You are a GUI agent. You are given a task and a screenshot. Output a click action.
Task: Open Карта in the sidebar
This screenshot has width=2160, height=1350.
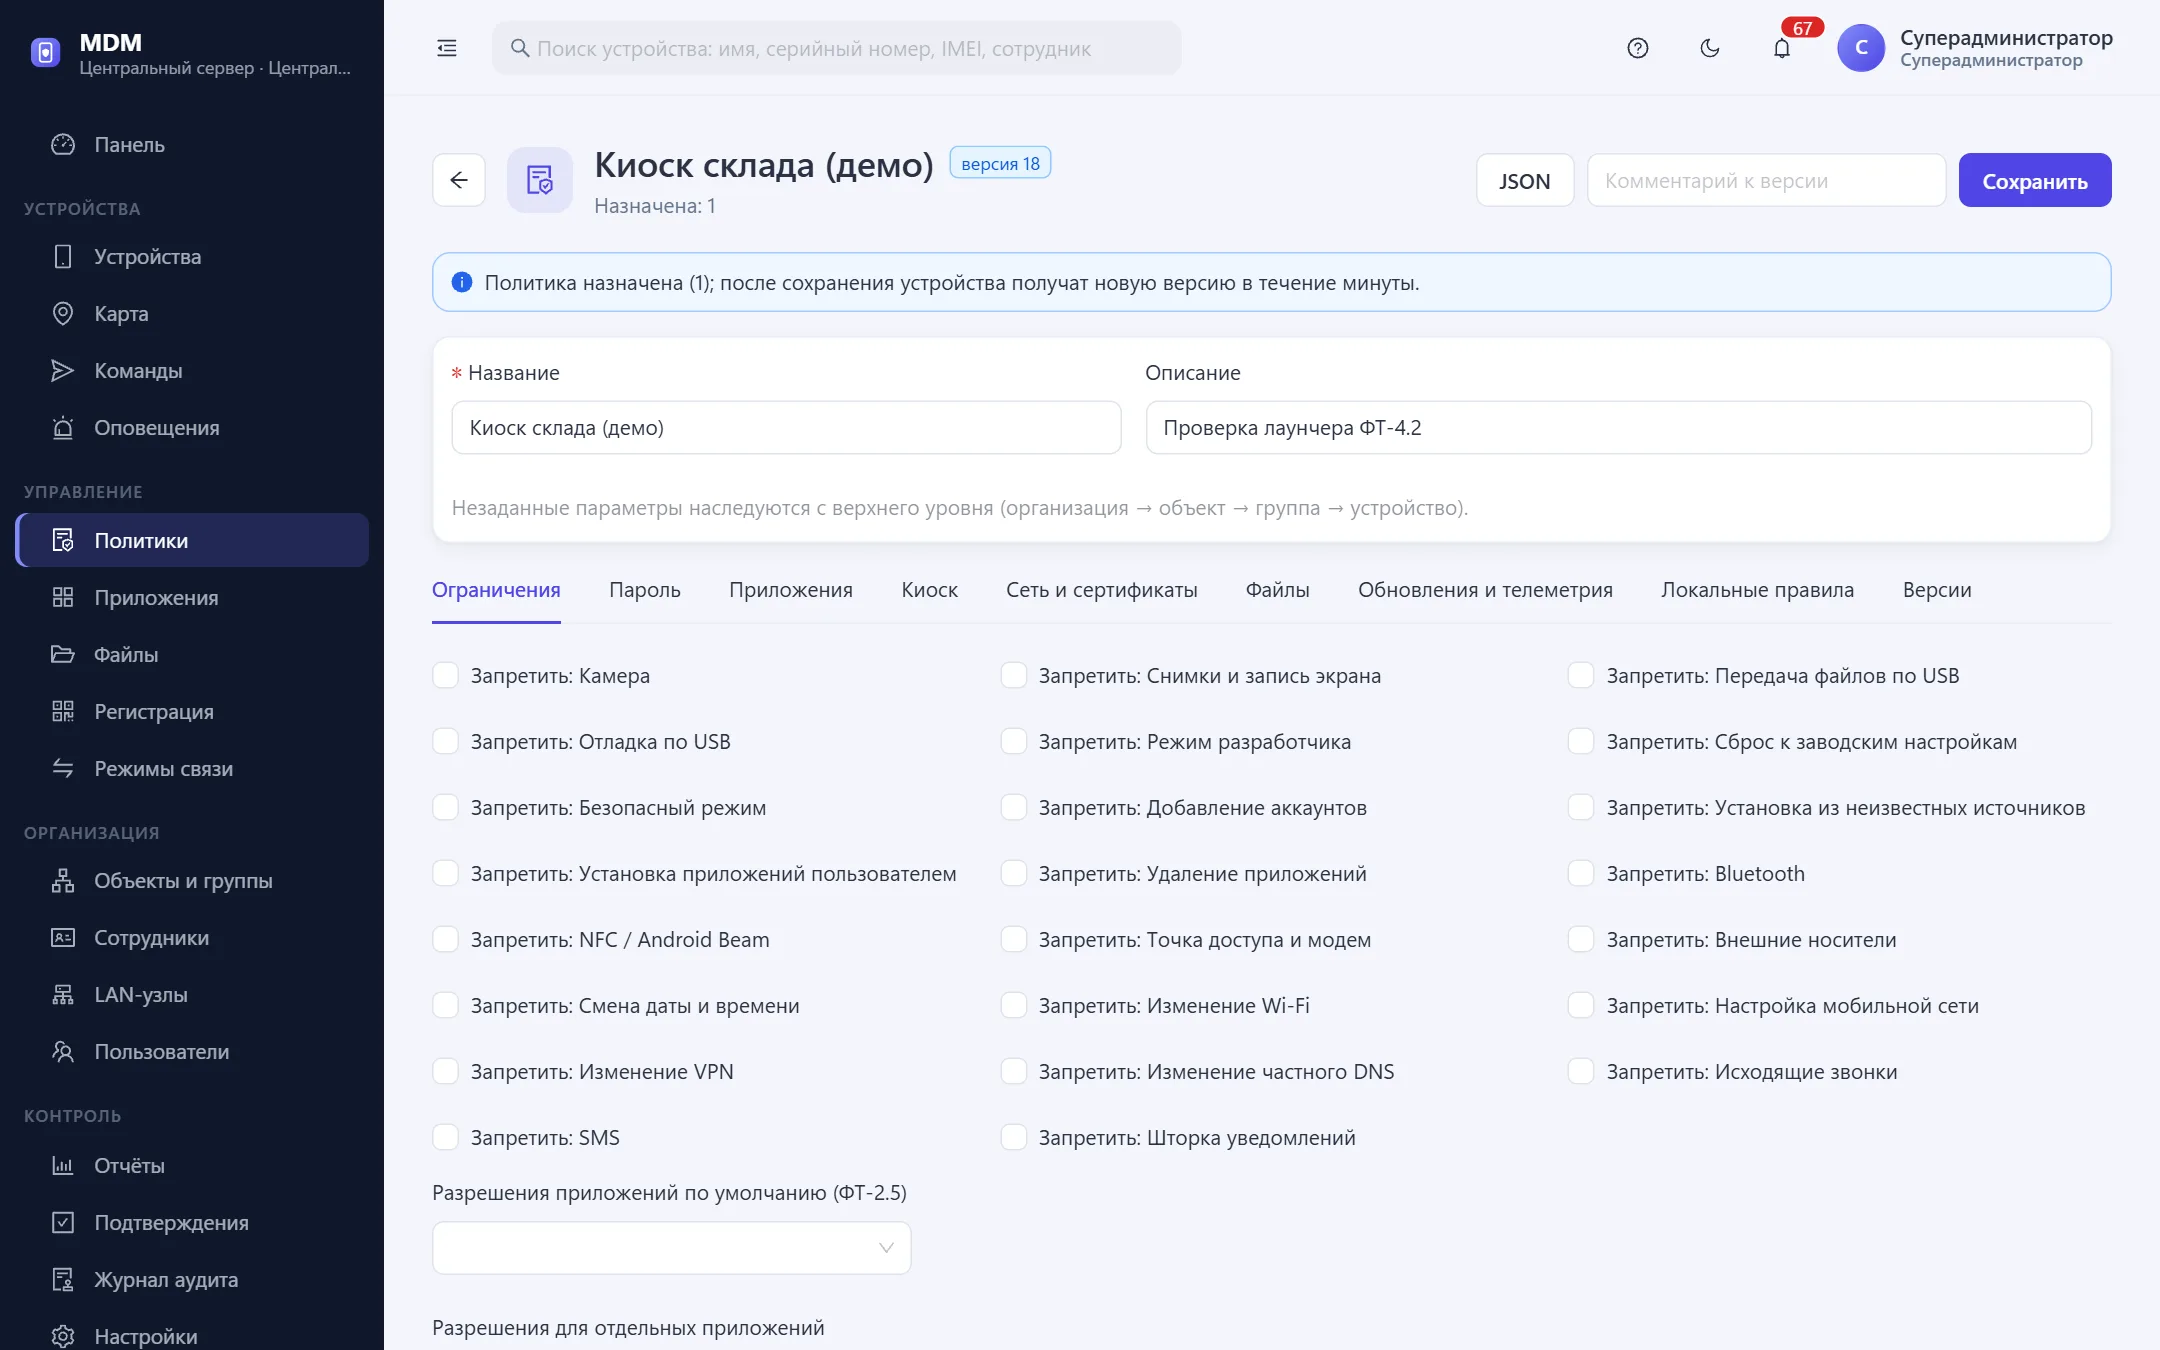(192, 314)
